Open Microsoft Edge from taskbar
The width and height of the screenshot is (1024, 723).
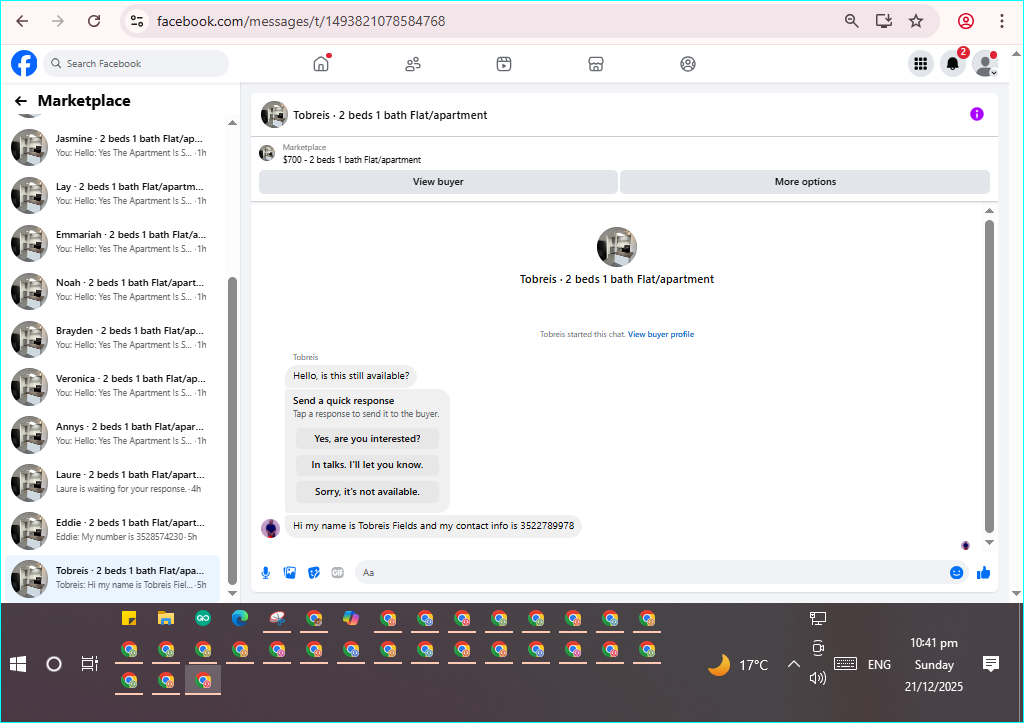pyautogui.click(x=240, y=618)
